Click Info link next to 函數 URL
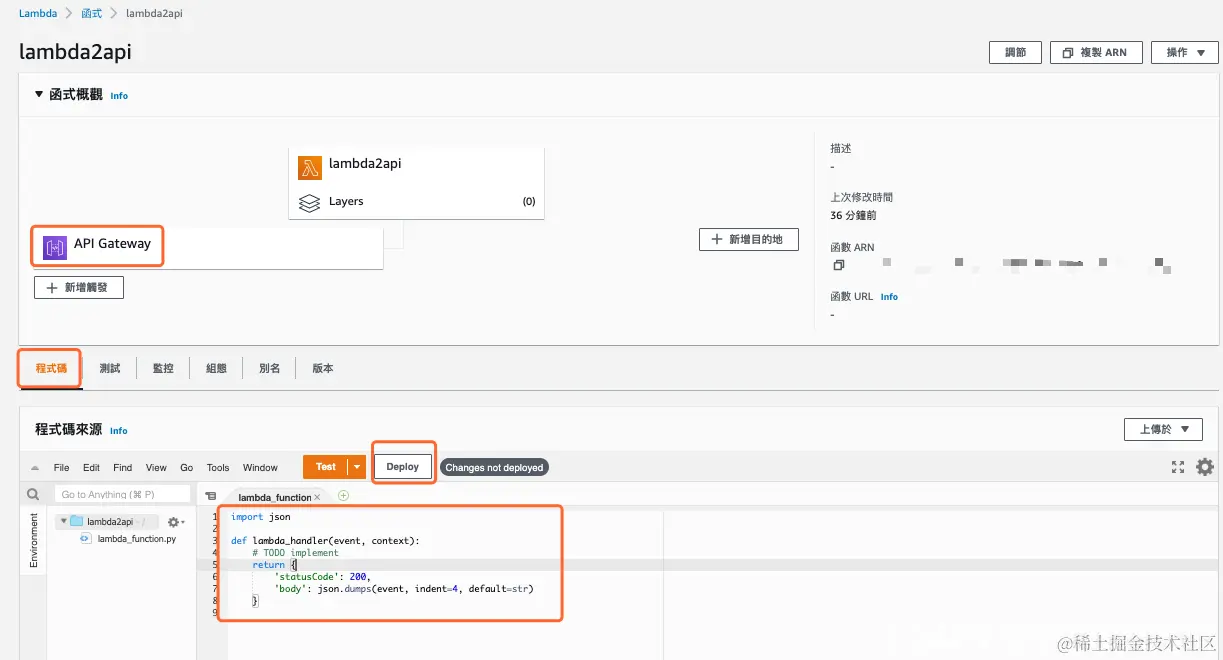 coord(889,297)
